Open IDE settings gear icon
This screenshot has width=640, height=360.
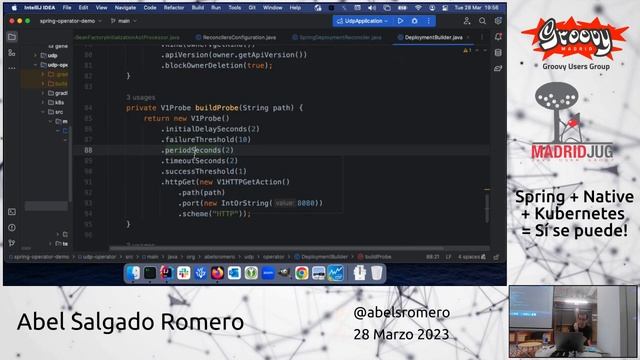pos(498,21)
